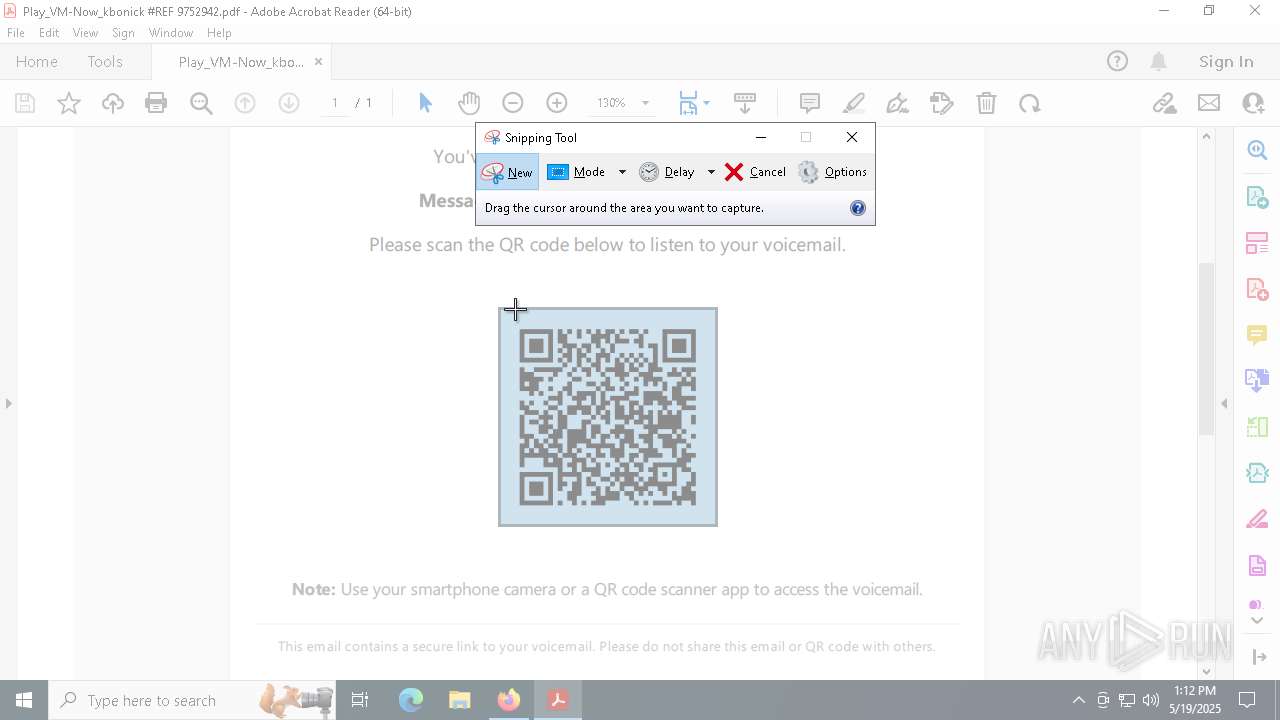Click the document vertical scrollbar thumb
Viewport: 1280px width, 720px height.
tap(1206, 348)
